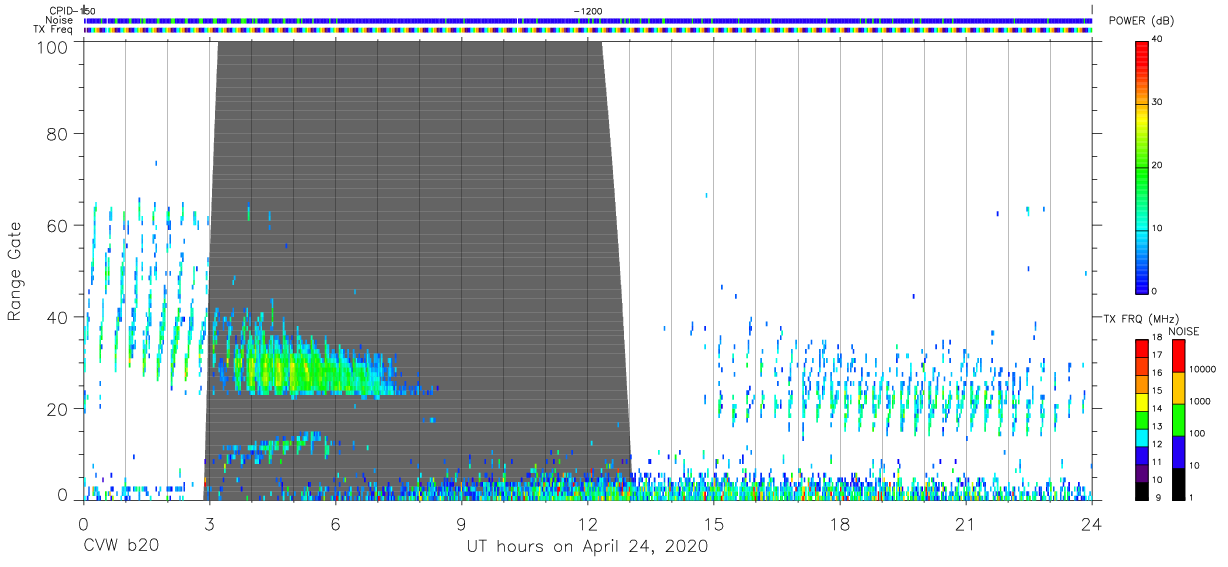The image size is (1228, 567).
Task: Pick the red top segment of TX FRQ legend
Action: point(1141,348)
